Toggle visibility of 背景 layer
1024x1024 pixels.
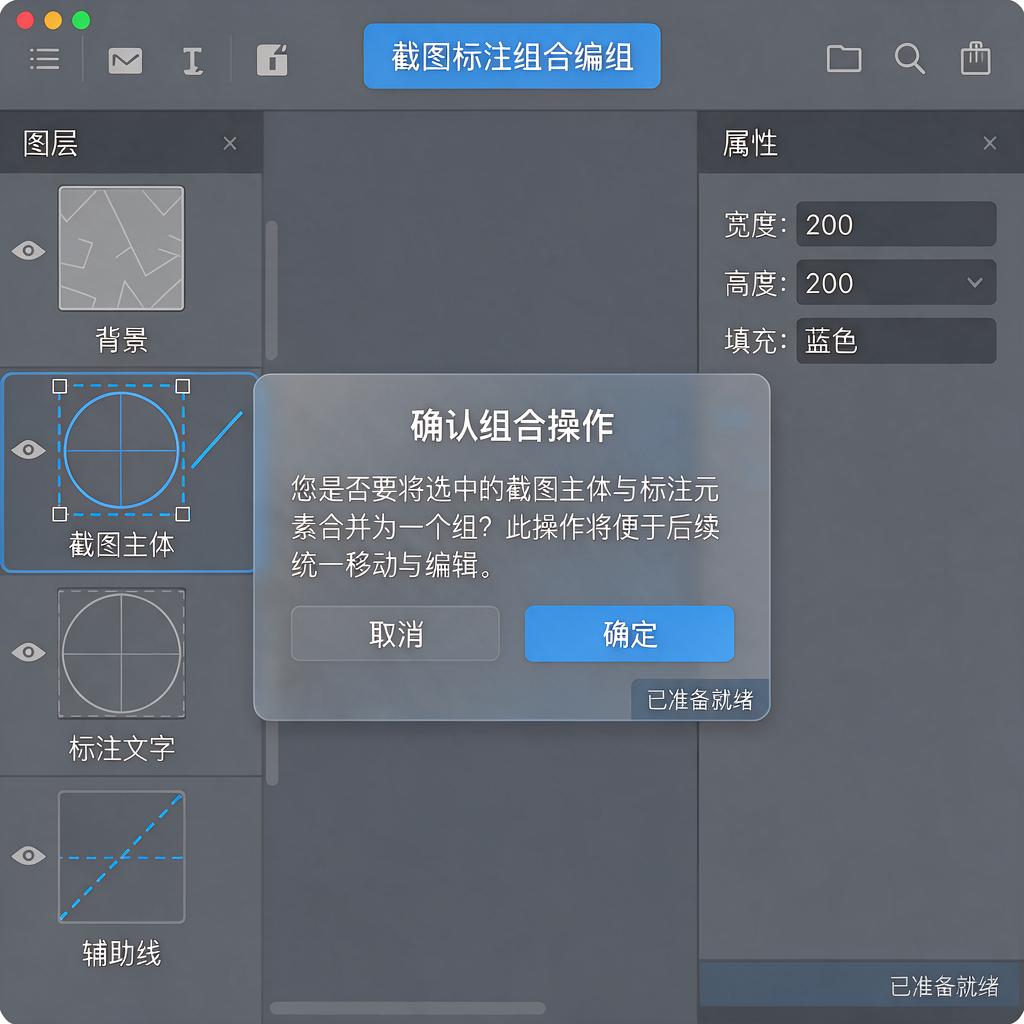tap(29, 251)
